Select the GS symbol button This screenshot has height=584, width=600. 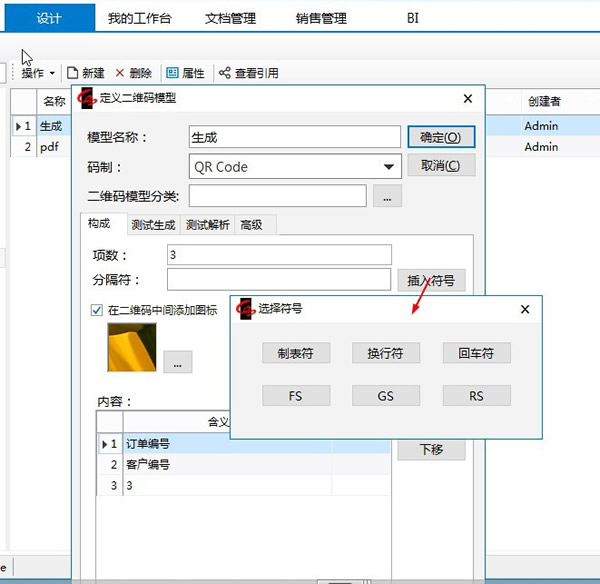(x=385, y=396)
